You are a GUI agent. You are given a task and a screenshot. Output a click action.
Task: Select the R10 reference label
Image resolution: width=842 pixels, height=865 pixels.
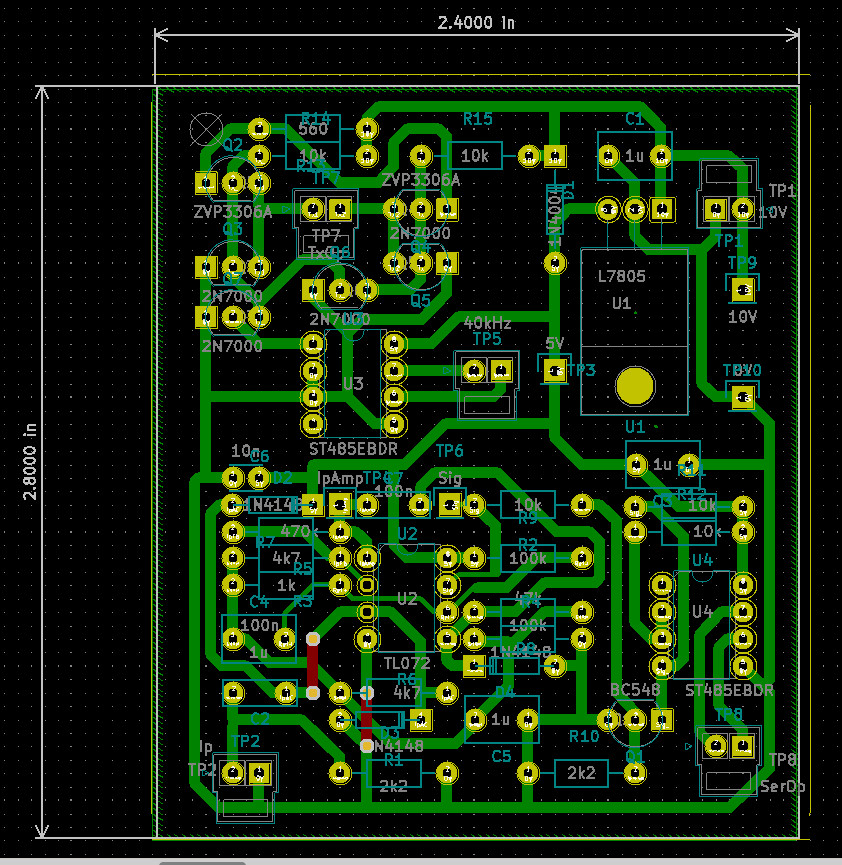(584, 736)
